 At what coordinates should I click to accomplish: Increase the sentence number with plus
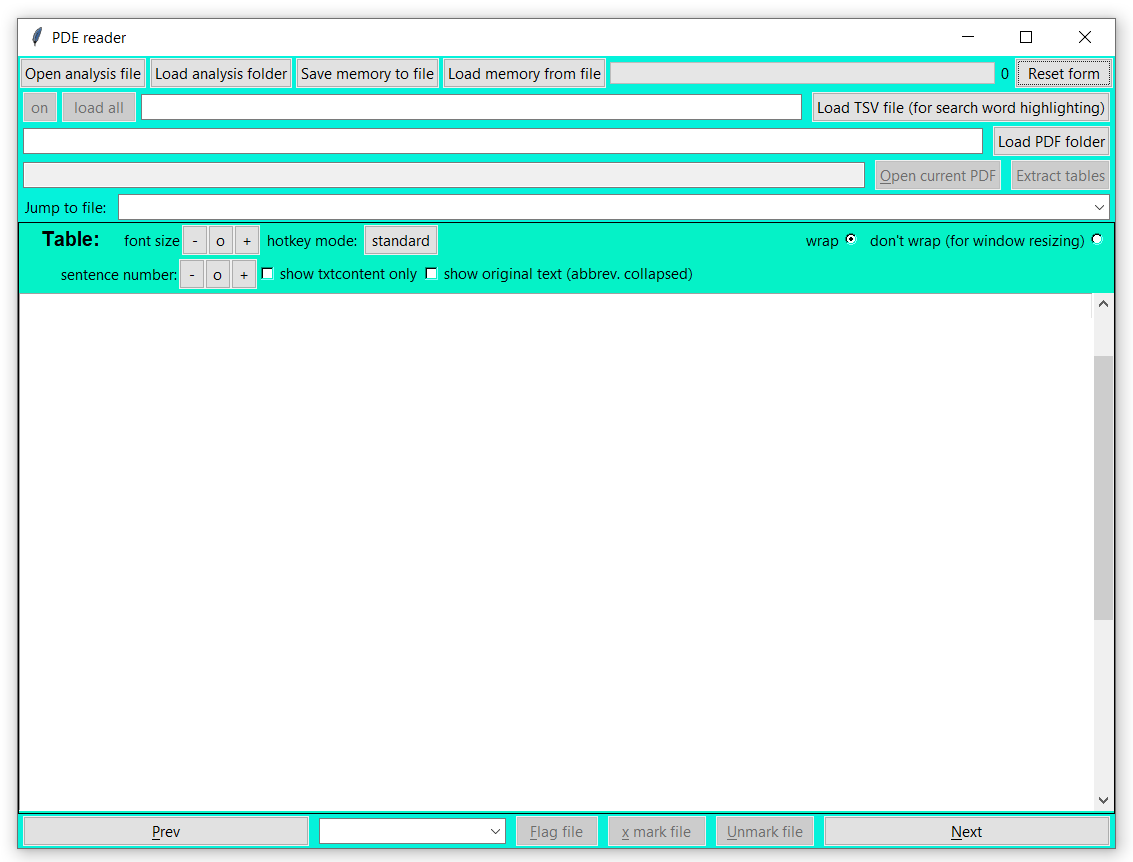pos(244,275)
